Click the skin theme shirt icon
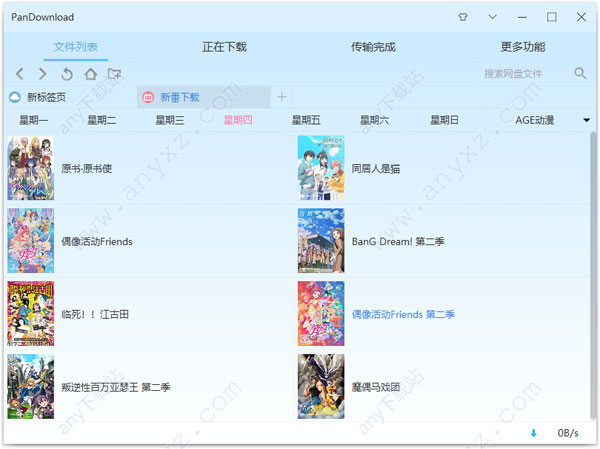Image resolution: width=600 pixels, height=449 pixels. 463,17
